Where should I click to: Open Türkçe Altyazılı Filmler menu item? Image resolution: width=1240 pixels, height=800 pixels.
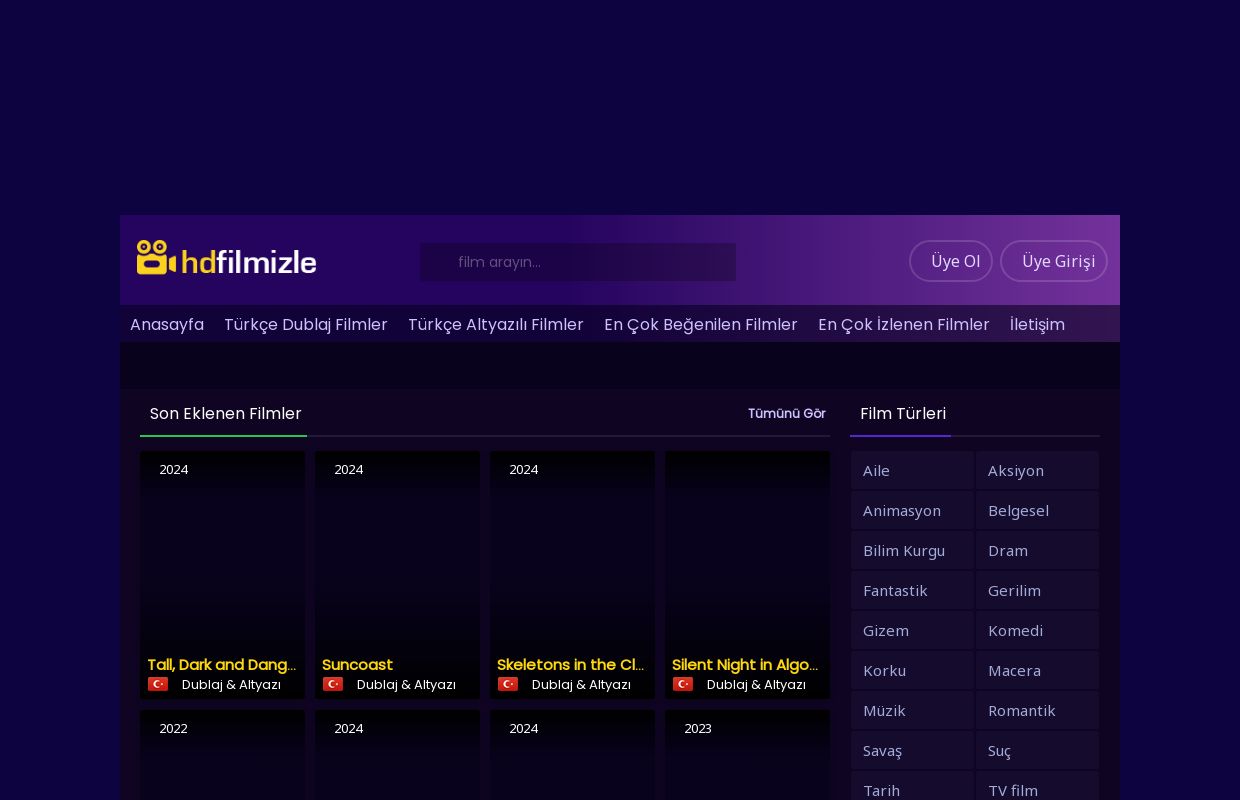[496, 324]
